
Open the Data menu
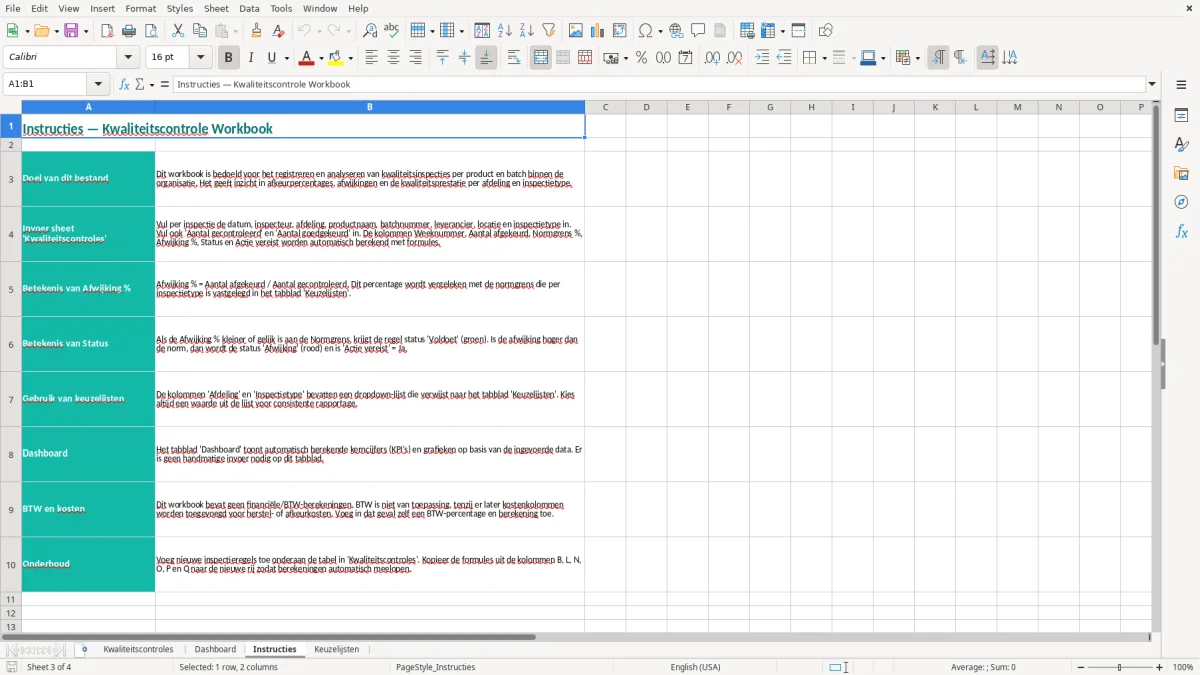point(249,8)
